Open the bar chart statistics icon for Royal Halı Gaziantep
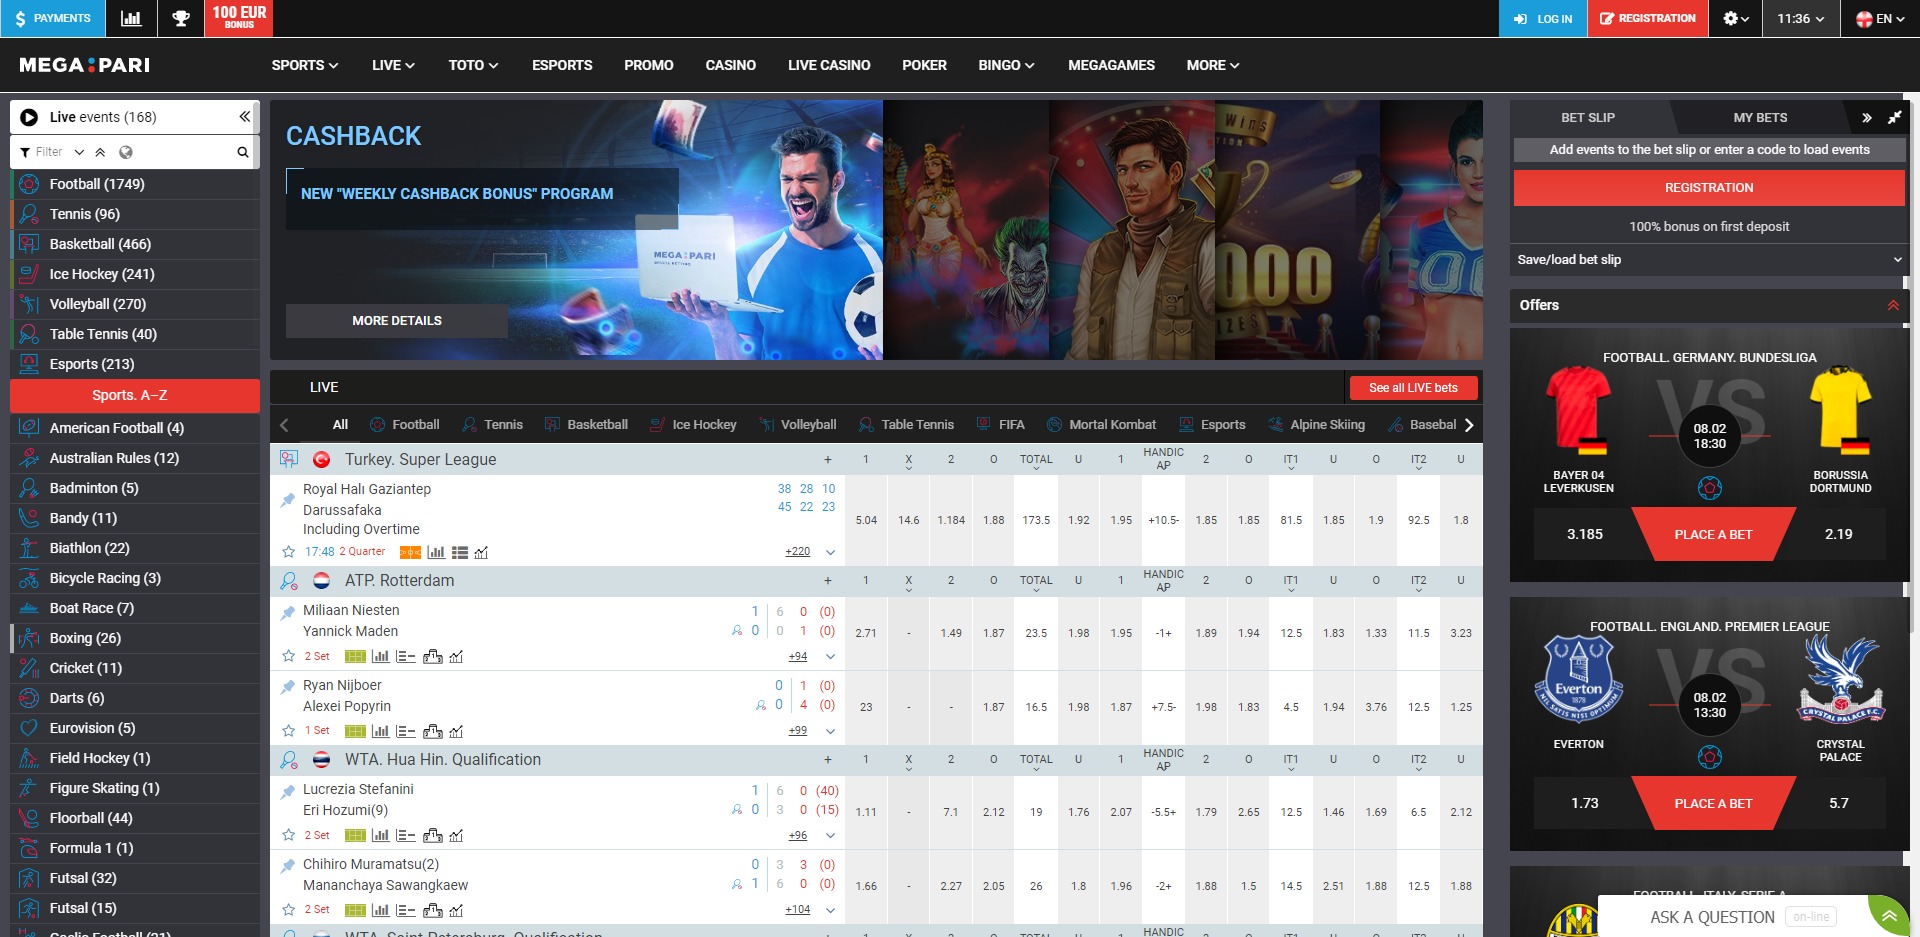 [436, 552]
